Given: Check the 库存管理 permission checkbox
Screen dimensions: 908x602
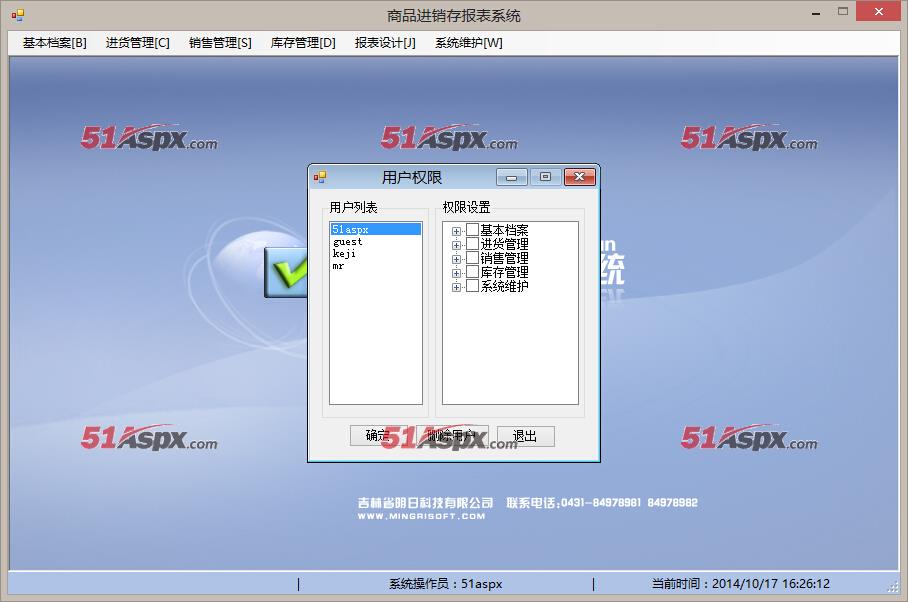Looking at the screenshot, I should pyautogui.click(x=472, y=271).
